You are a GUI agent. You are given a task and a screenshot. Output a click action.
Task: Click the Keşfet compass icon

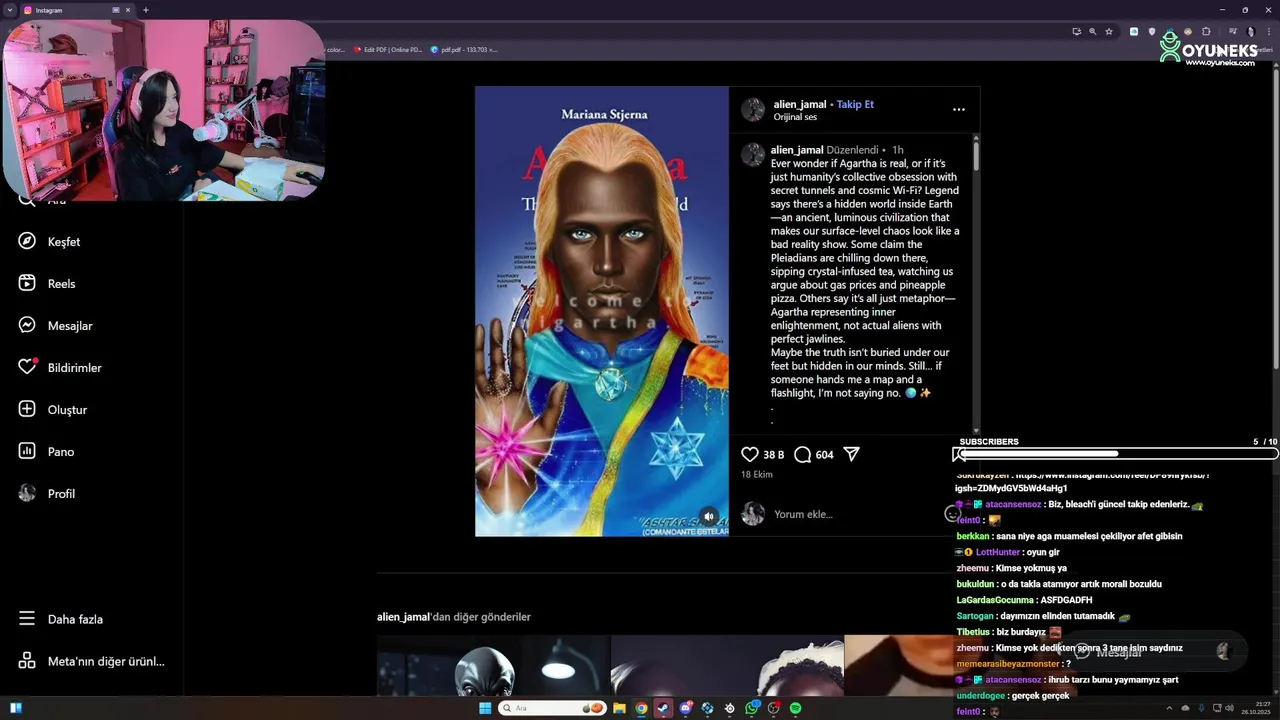27,241
